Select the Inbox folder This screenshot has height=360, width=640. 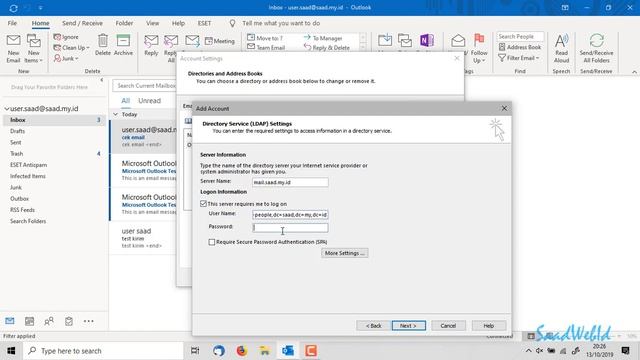point(54,120)
